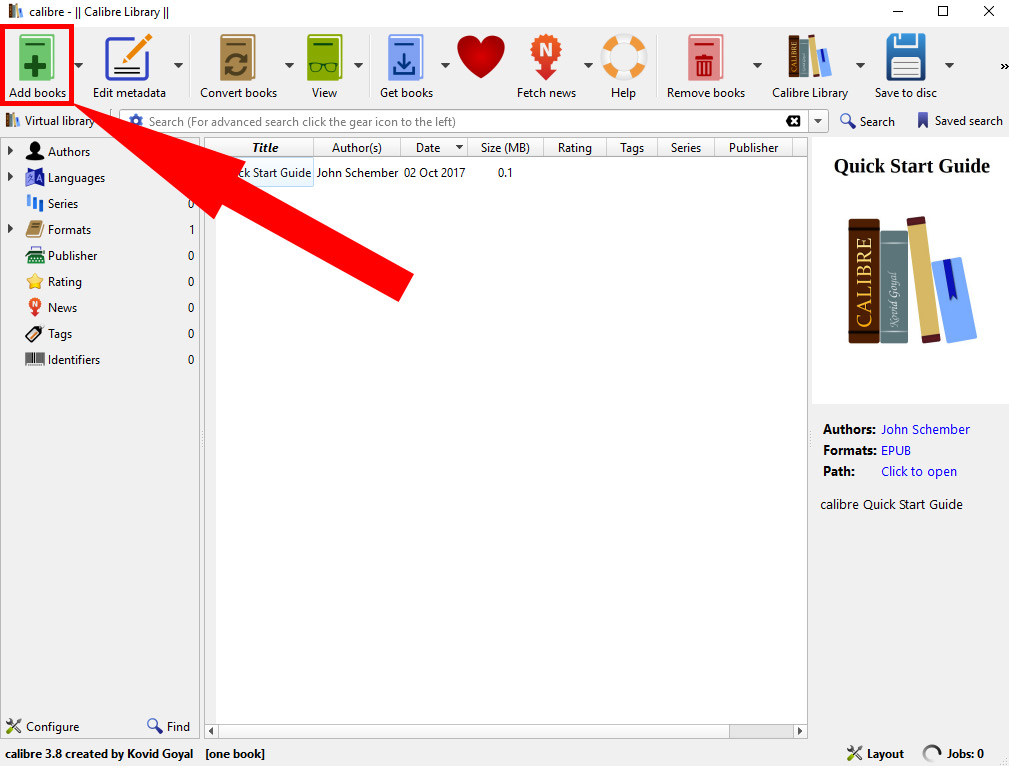Click the Configure button in tag browser
This screenshot has width=1009, height=766.
pyautogui.click(x=42, y=727)
